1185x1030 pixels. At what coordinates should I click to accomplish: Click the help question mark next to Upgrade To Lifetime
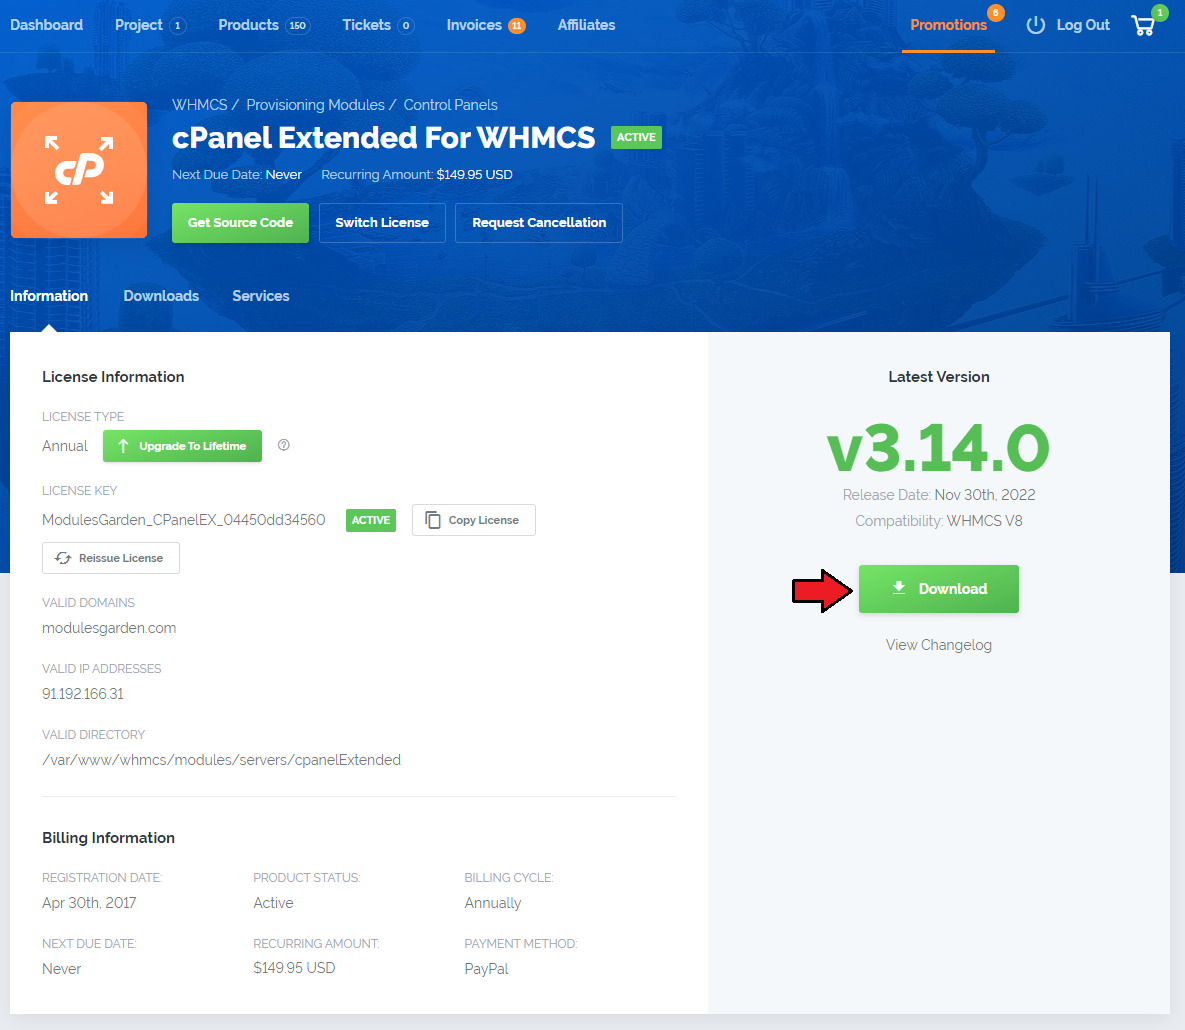point(283,445)
